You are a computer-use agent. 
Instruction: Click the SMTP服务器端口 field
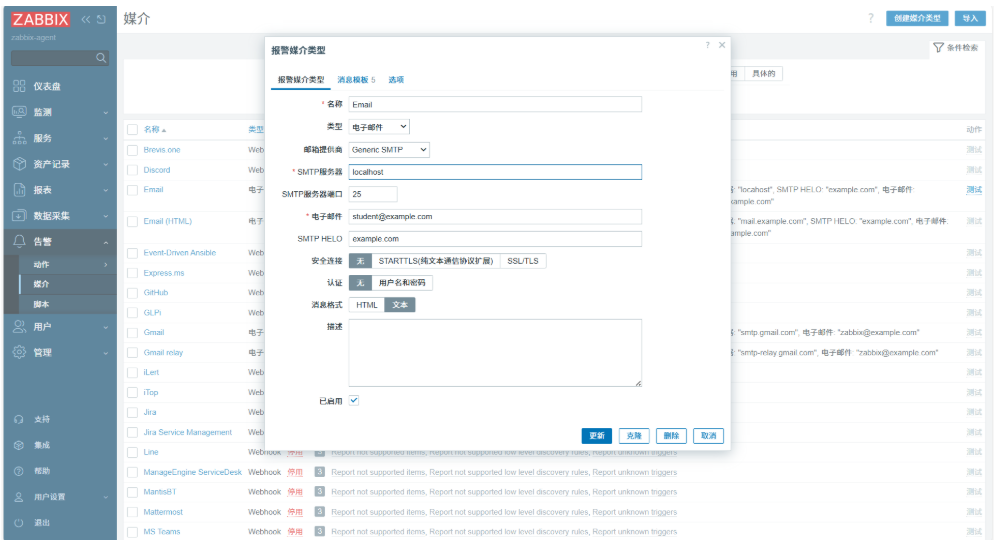(373, 194)
